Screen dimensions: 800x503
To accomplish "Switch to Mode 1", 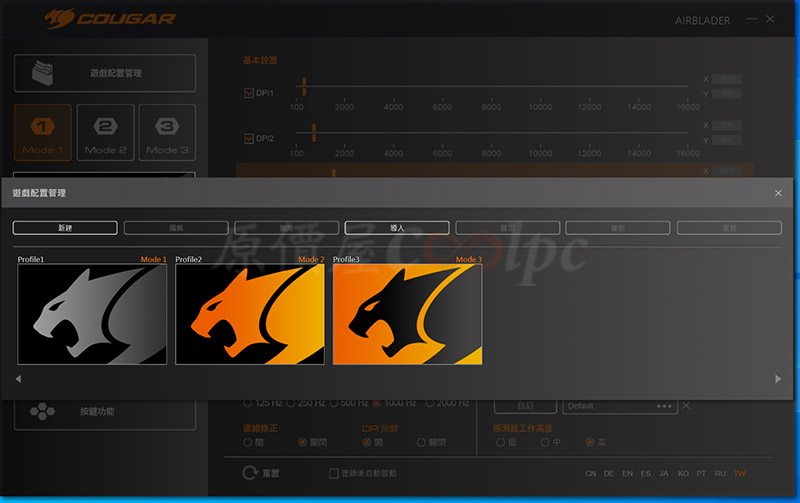I will [x=43, y=133].
